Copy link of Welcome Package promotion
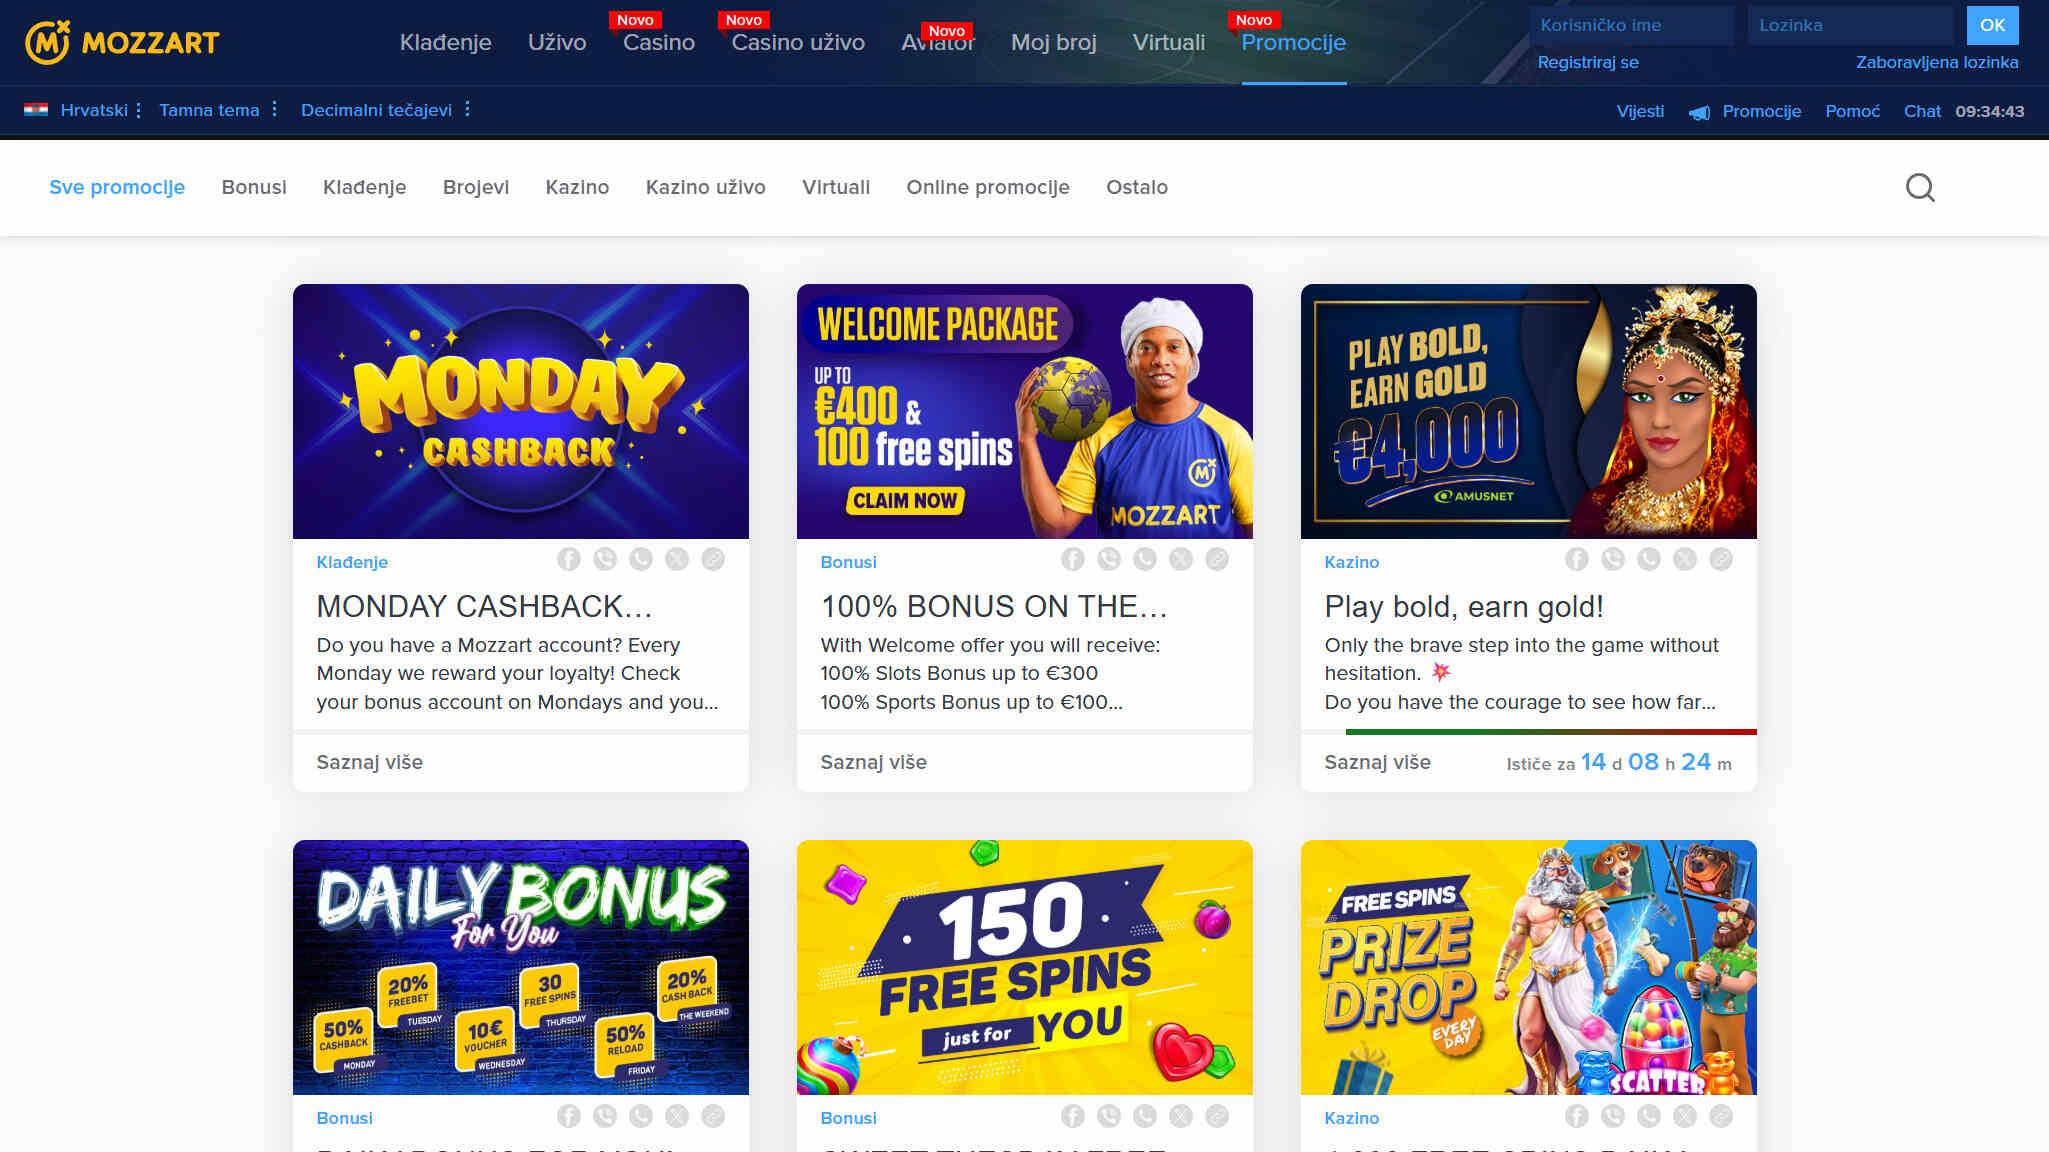Image resolution: width=2049 pixels, height=1152 pixels. coord(1216,560)
